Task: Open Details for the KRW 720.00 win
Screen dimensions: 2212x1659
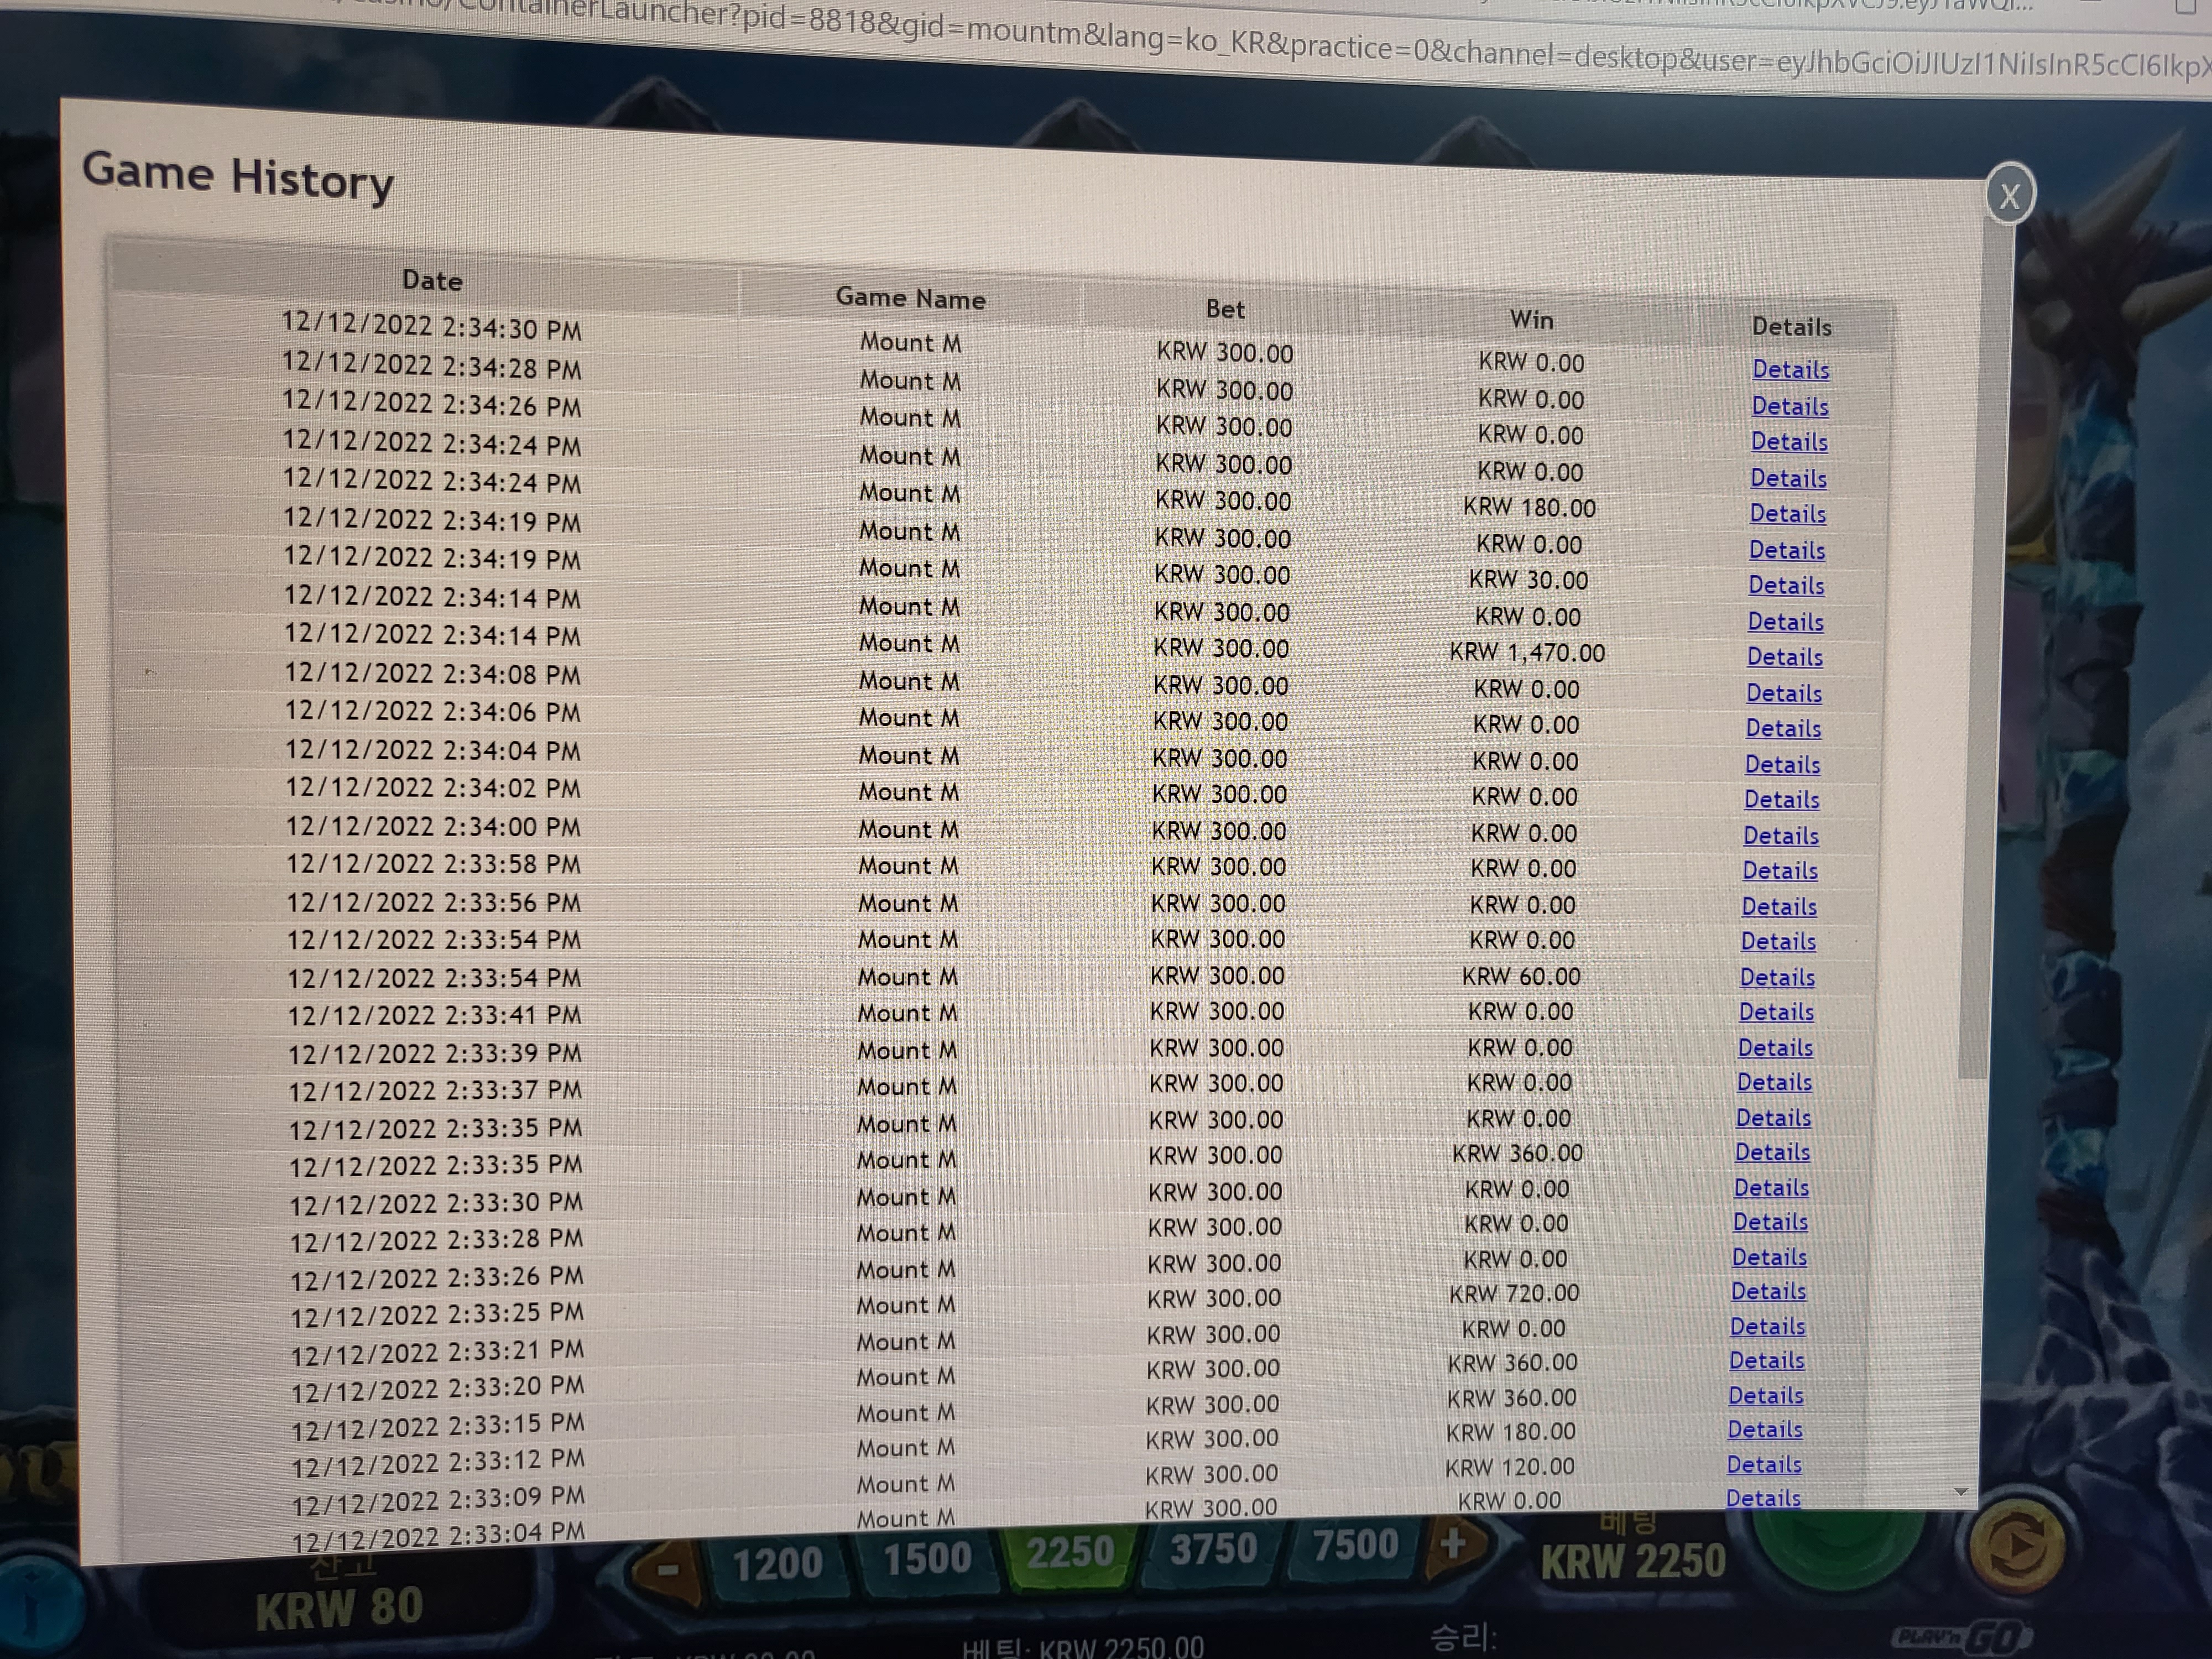Action: 1768,1291
